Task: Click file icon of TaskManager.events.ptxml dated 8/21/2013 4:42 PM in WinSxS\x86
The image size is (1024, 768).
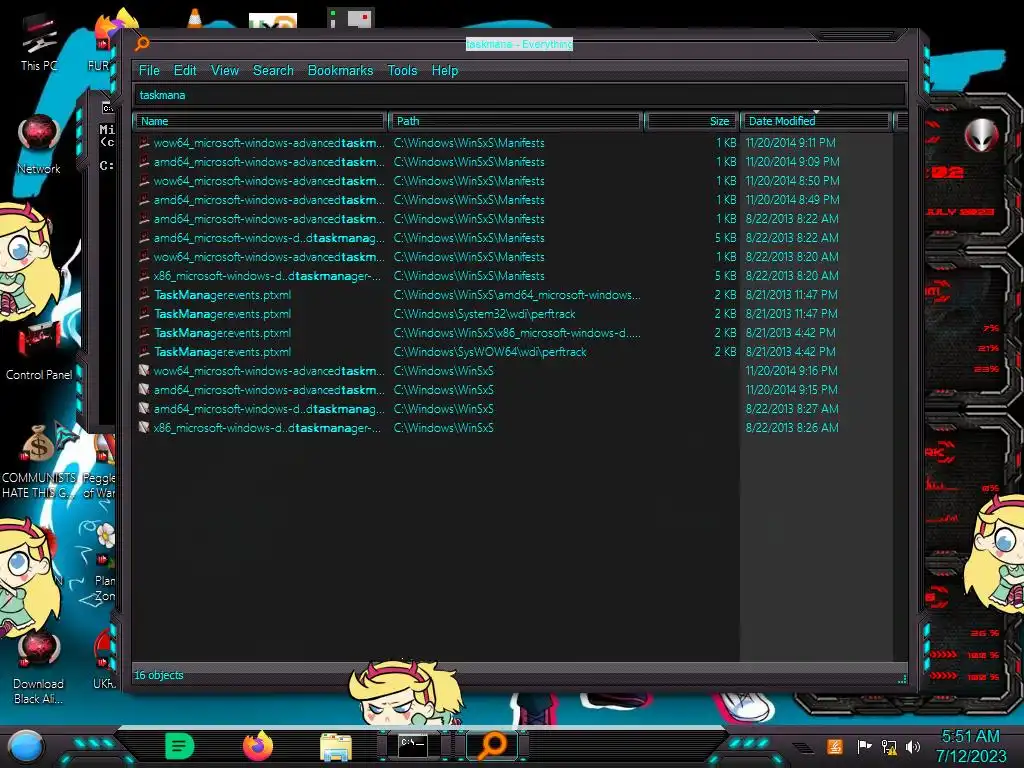Action: tap(144, 332)
